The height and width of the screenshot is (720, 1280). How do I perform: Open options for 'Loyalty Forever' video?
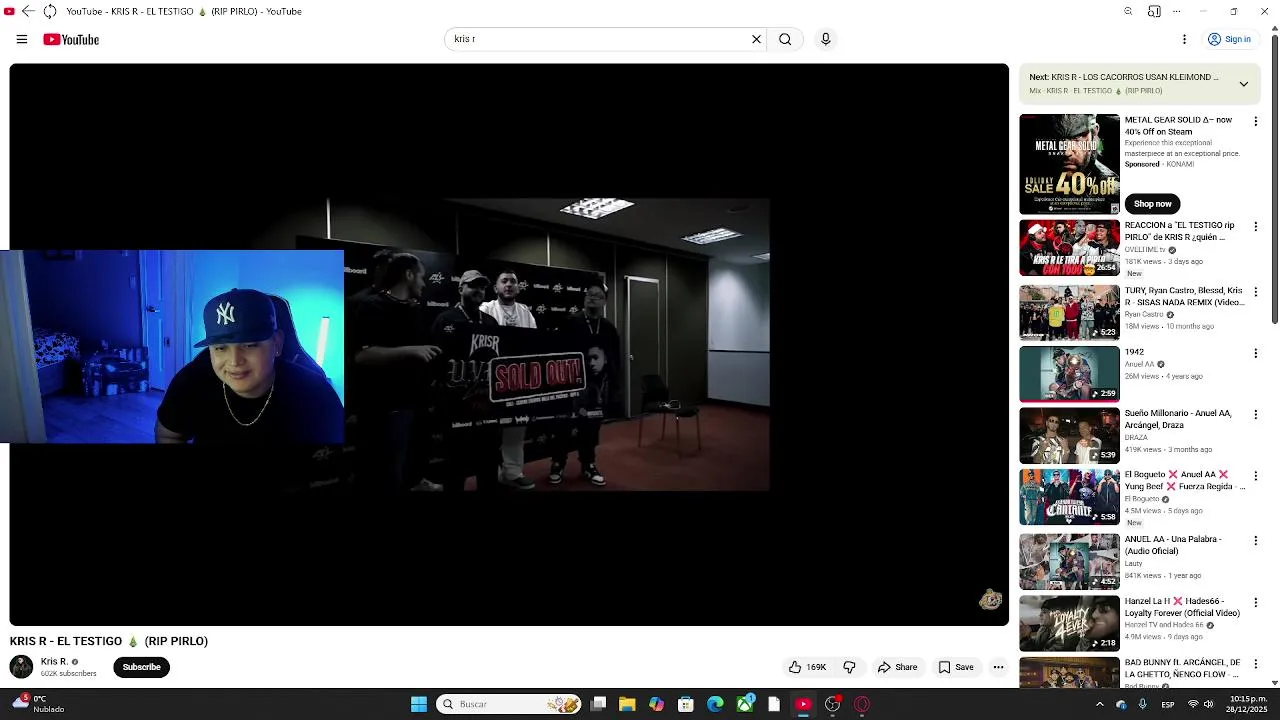1255,603
